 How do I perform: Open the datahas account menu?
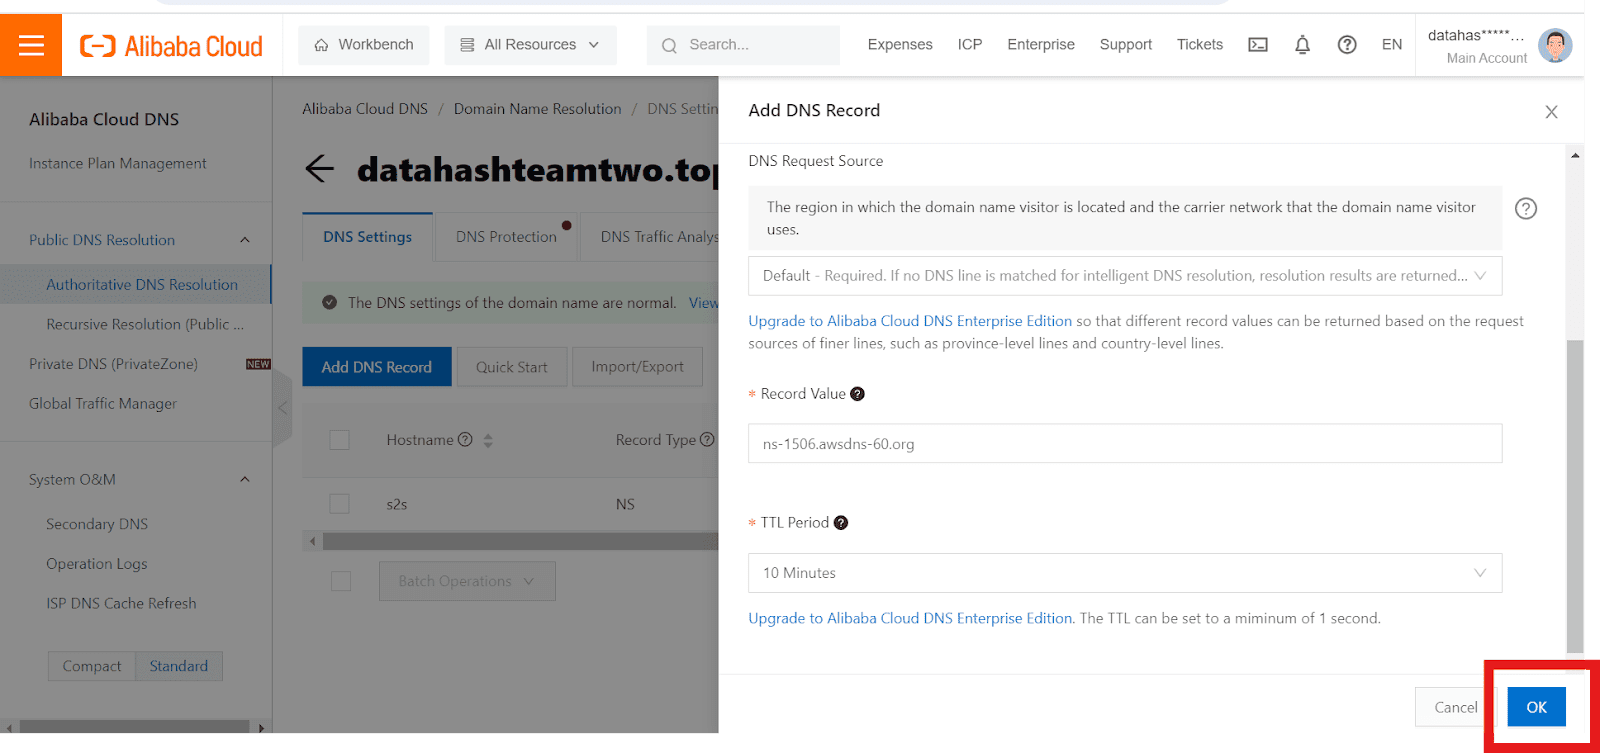tap(1476, 46)
